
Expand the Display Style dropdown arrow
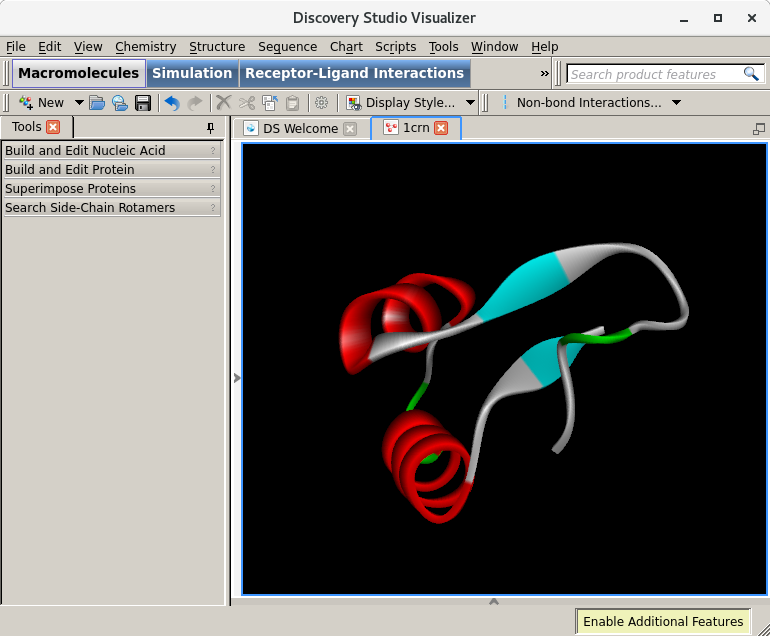(x=470, y=102)
